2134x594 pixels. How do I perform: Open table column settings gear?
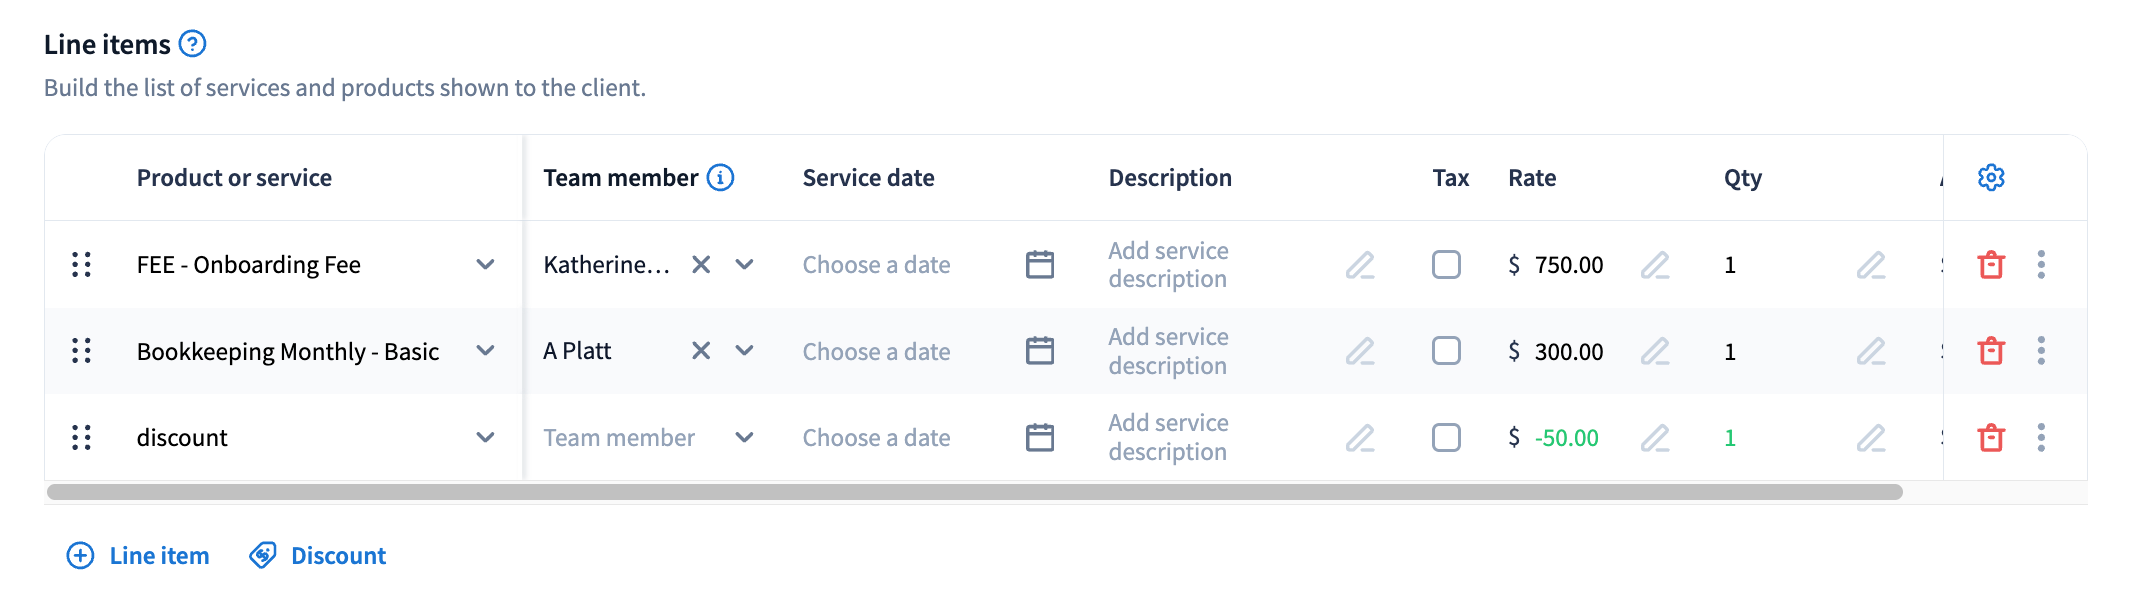(1991, 178)
